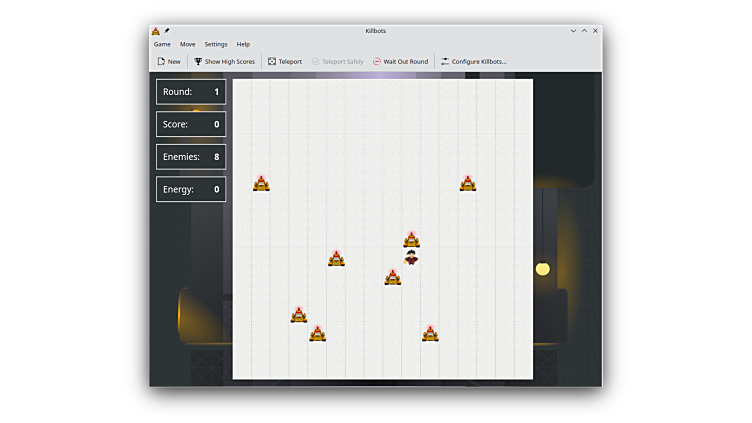The image size is (752, 423).
Task: Open the Settings menu
Action: point(216,44)
